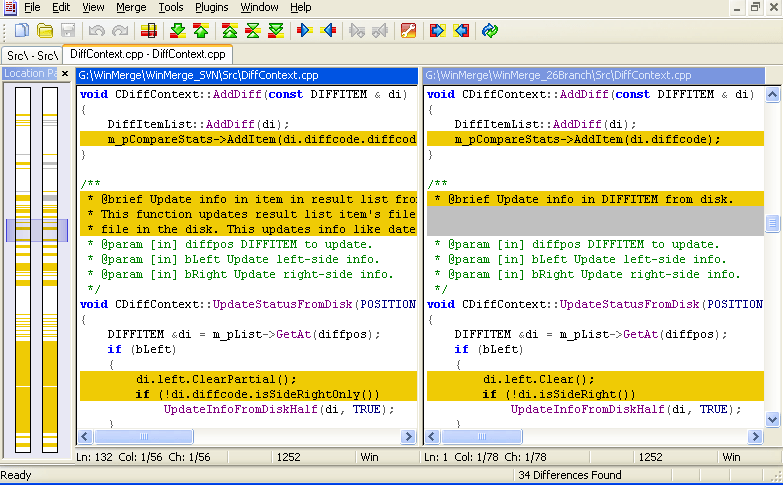Click the left pane's horizontal scroll right arrow
The image size is (783, 485).
pyautogui.click(x=408, y=437)
